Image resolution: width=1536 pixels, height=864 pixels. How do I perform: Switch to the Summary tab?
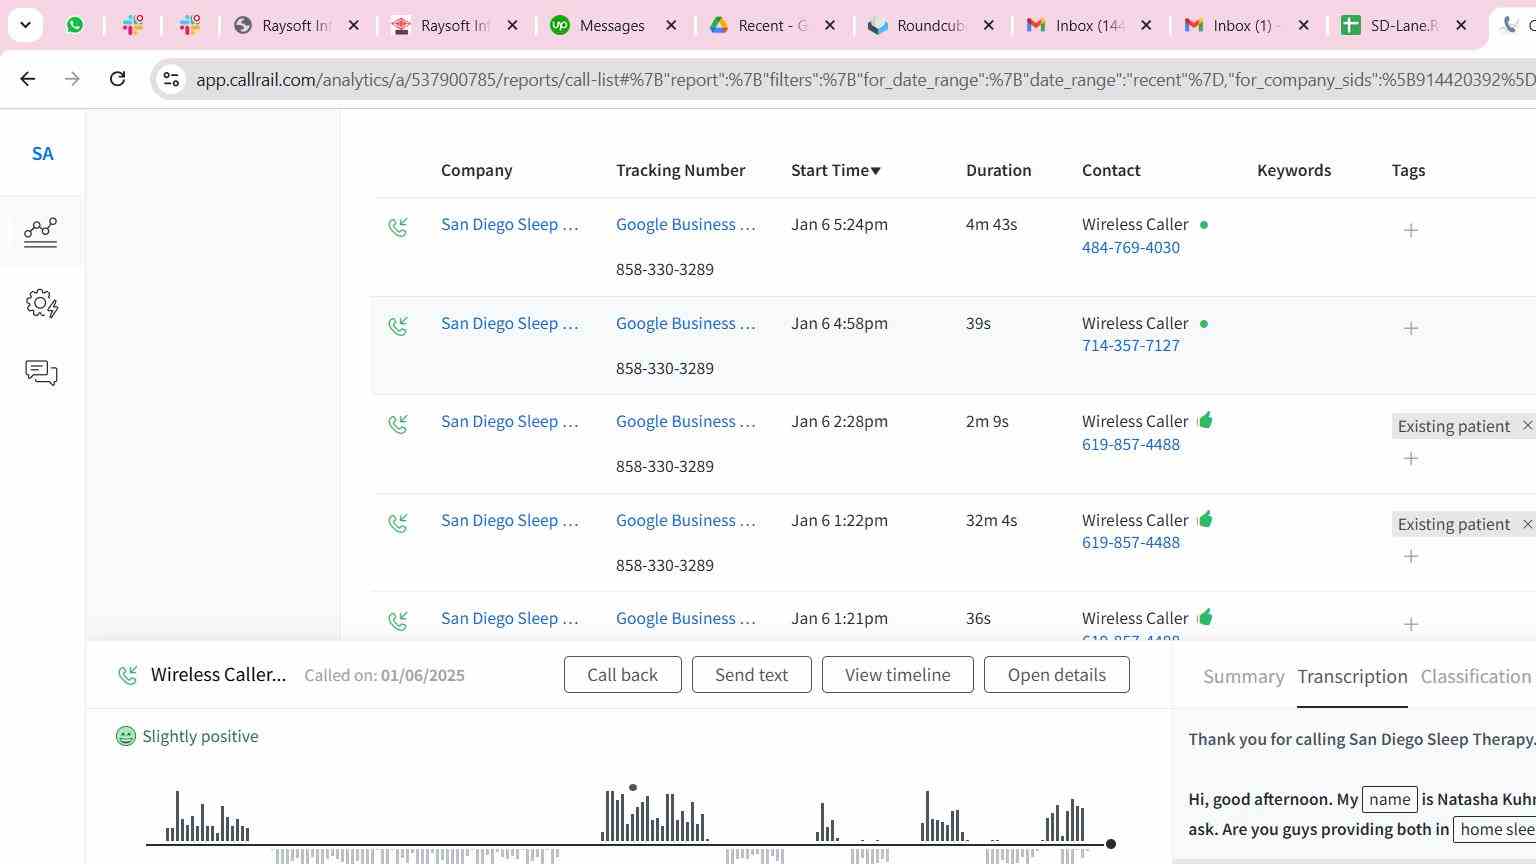coord(1243,677)
